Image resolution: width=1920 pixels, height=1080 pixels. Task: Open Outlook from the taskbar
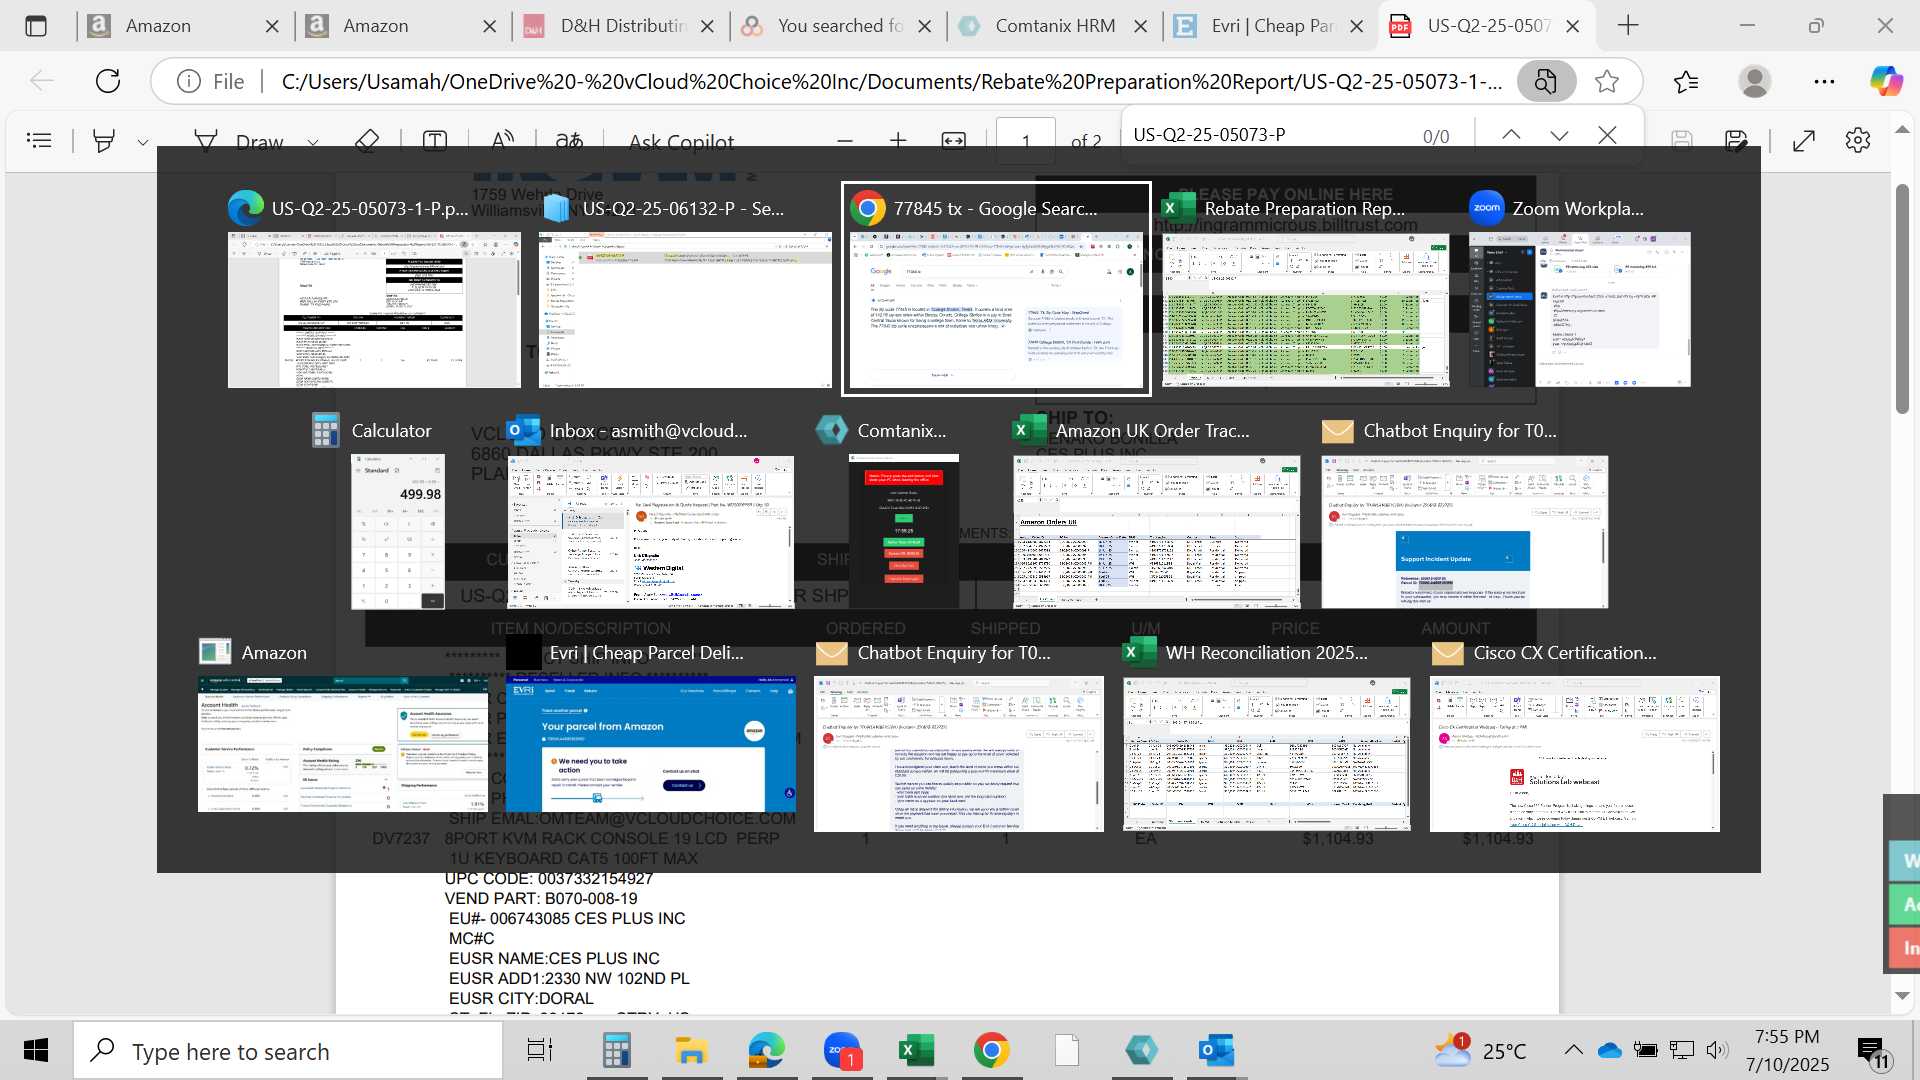coord(1217,1051)
